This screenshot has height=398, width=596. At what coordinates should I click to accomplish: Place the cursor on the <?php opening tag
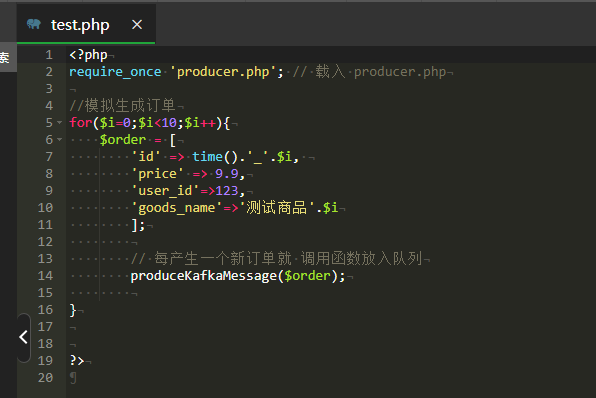tap(89, 55)
